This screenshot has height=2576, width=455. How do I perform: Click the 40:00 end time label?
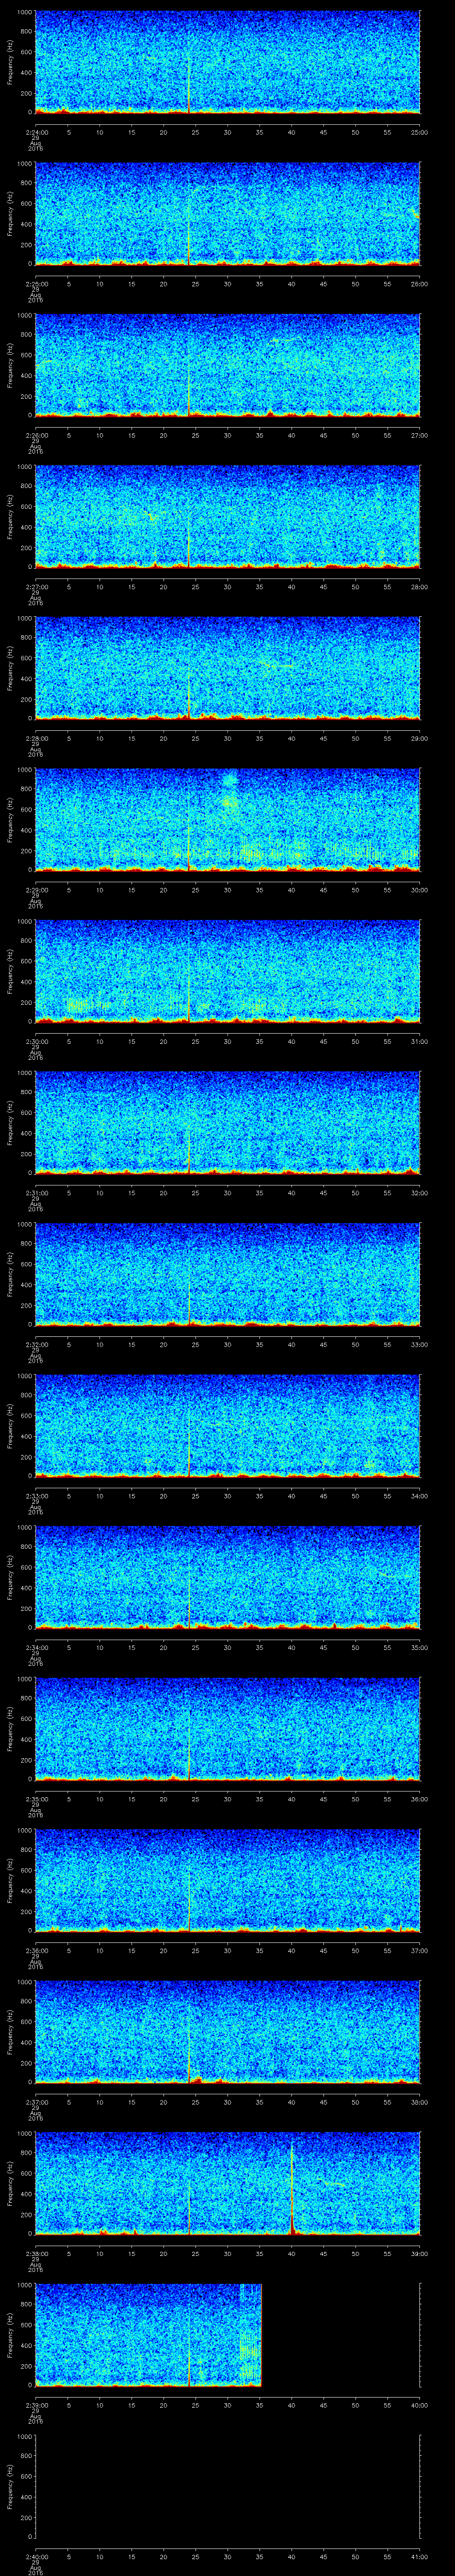(x=420, y=2405)
